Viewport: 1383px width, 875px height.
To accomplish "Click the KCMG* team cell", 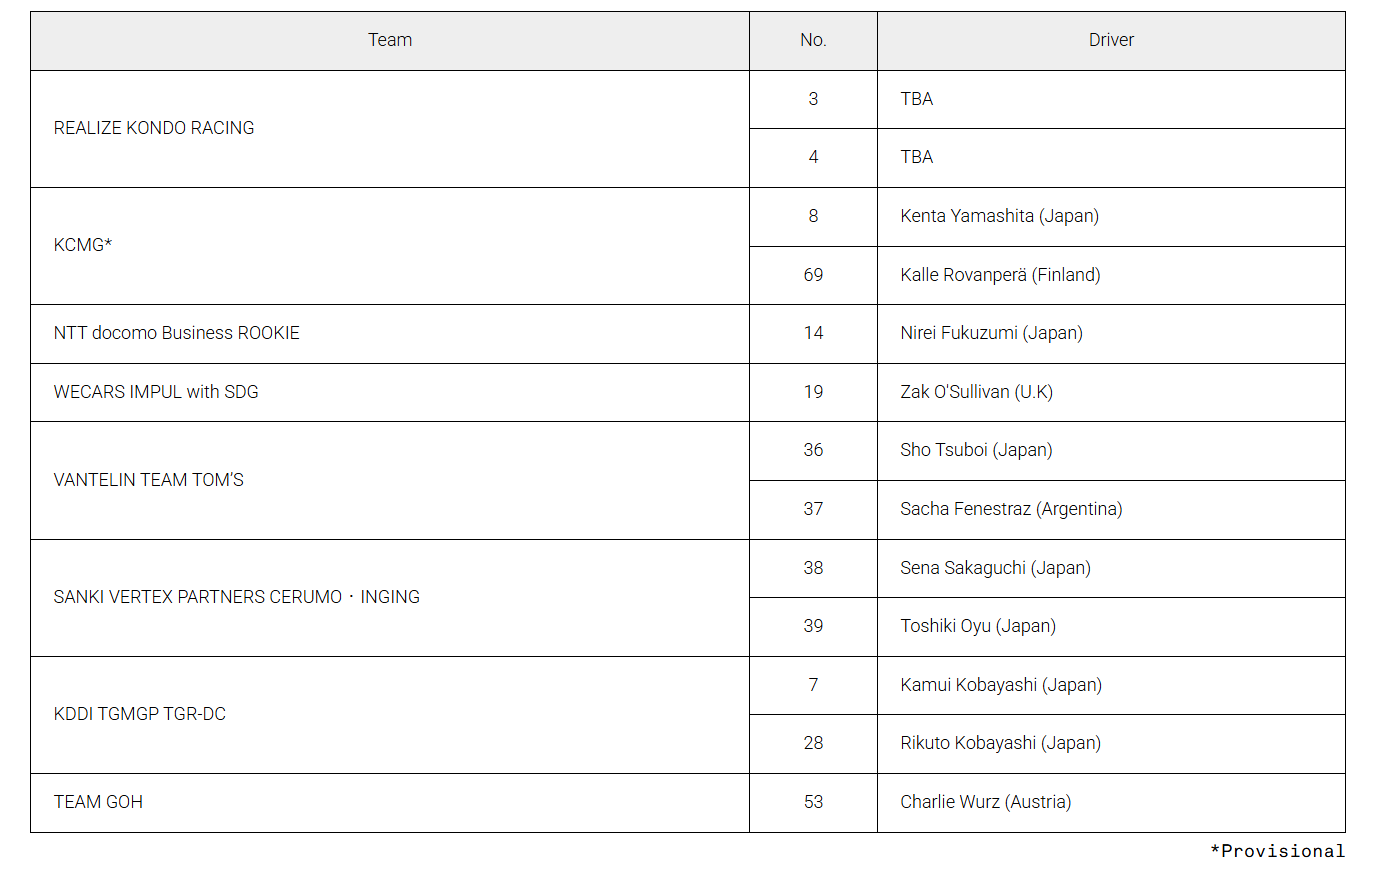I will point(83,245).
